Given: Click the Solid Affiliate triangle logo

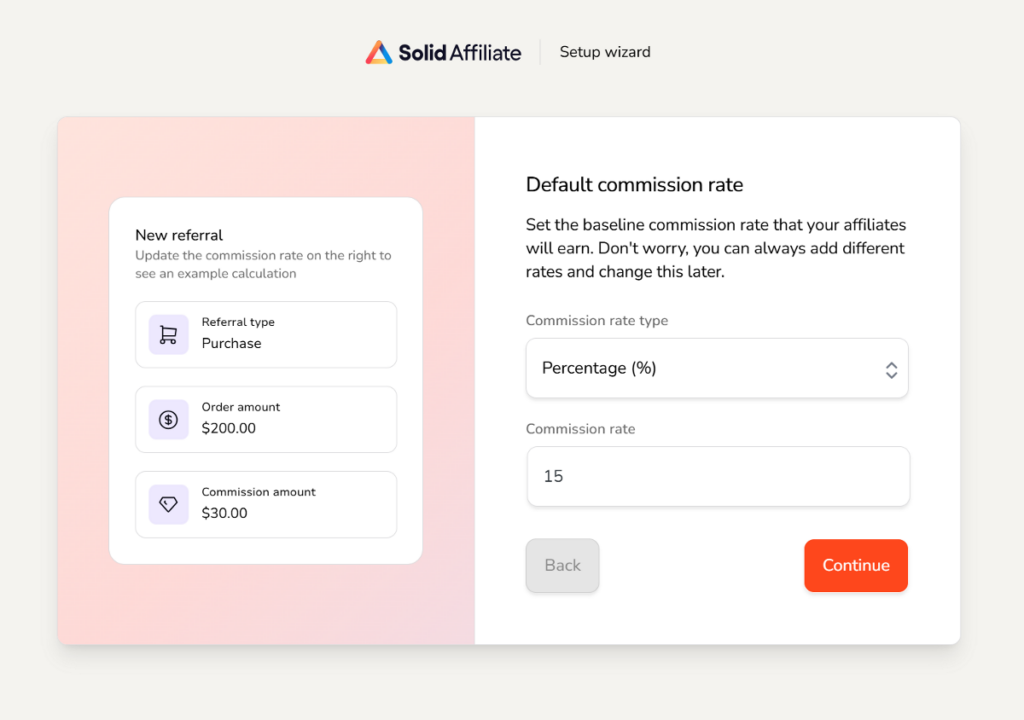Looking at the screenshot, I should click(x=378, y=51).
